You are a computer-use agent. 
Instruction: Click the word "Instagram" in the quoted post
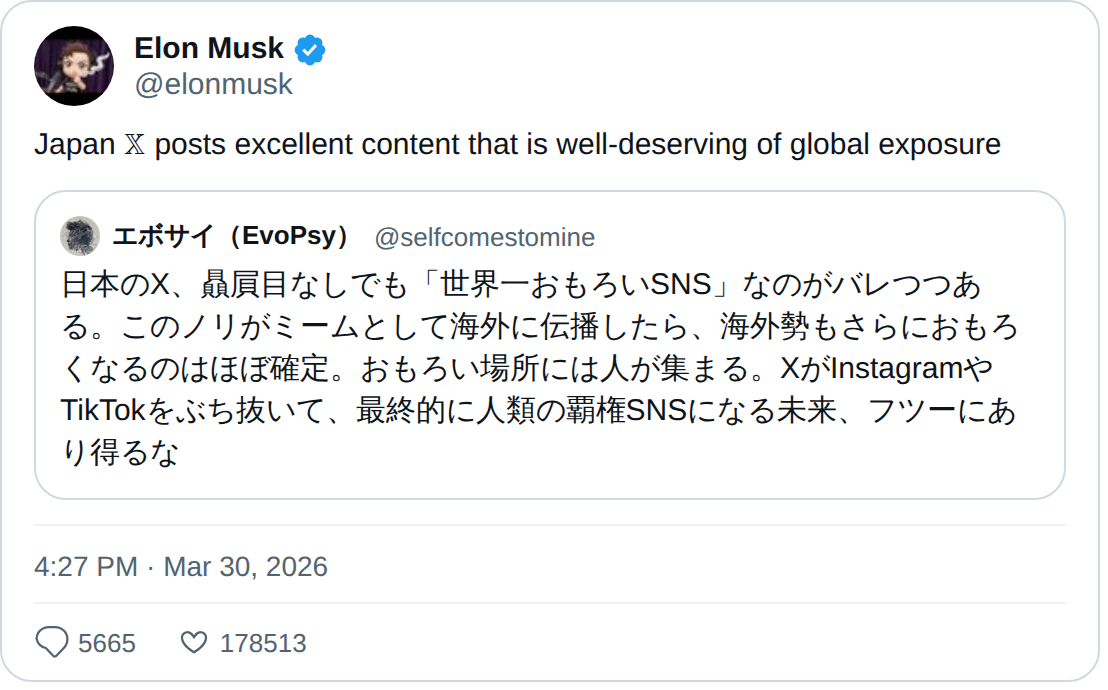[x=895, y=369]
